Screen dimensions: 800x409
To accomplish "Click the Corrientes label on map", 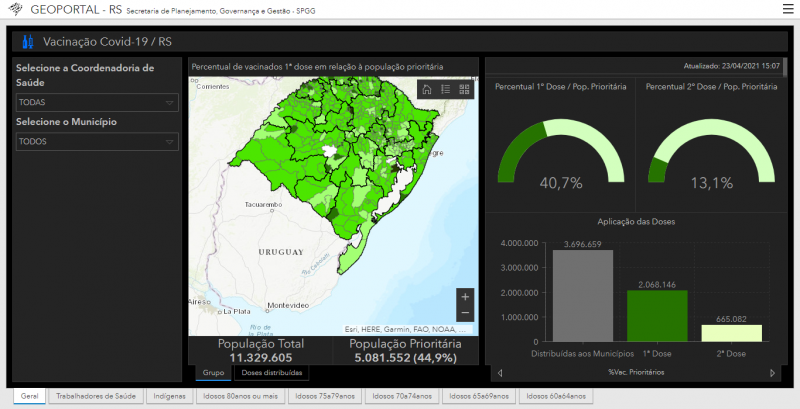I will [x=213, y=87].
